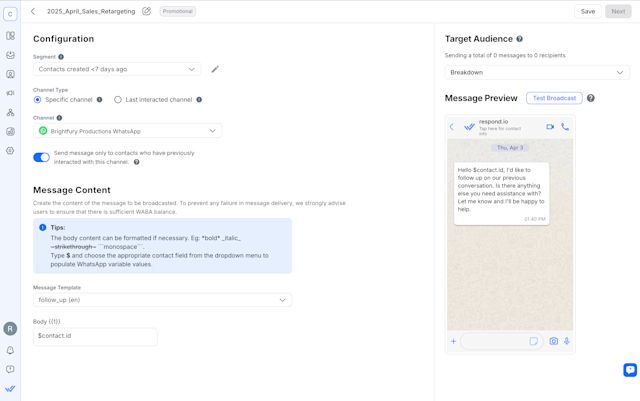Go back using the arrow beside broadcast name
This screenshot has height=401, width=640.
[x=33, y=11]
